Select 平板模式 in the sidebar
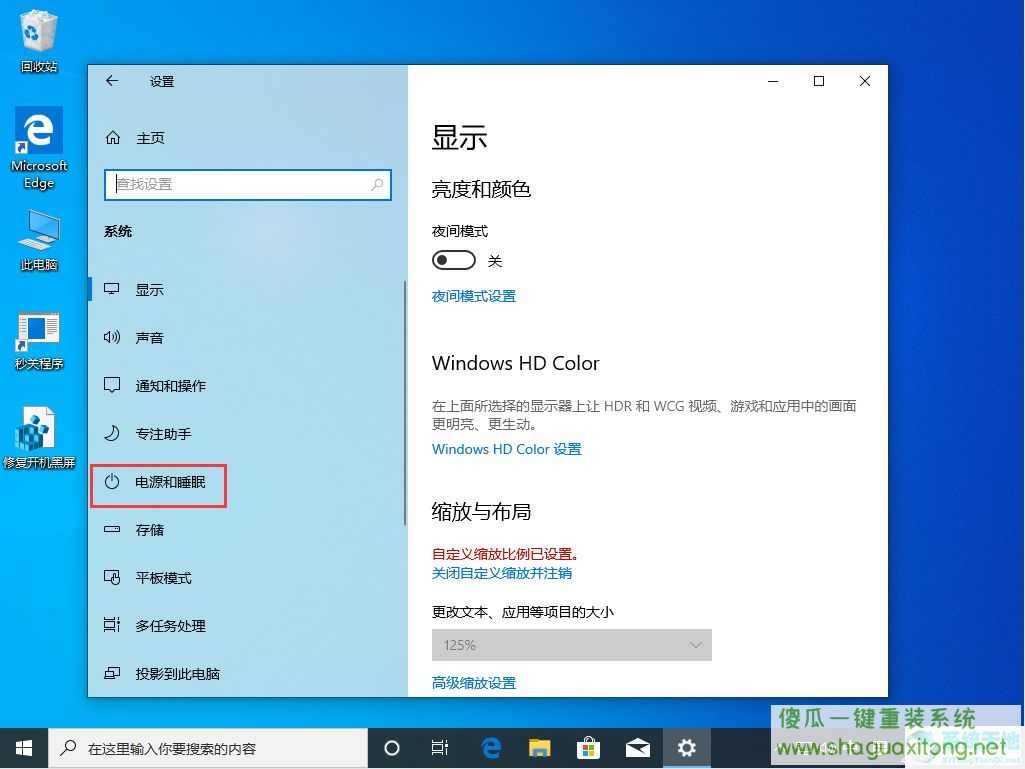 pyautogui.click(x=163, y=577)
